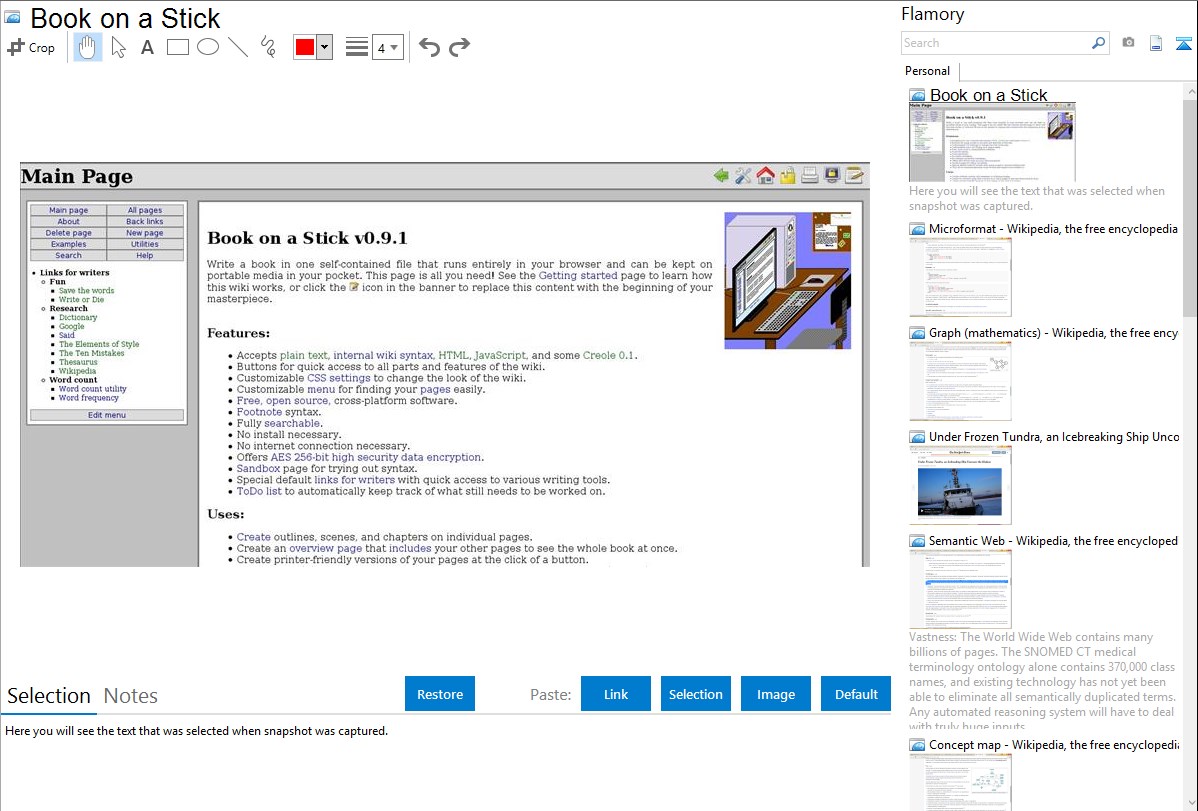This screenshot has height=811, width=1198.
Task: Redo the last undone annotation
Action: click(459, 47)
